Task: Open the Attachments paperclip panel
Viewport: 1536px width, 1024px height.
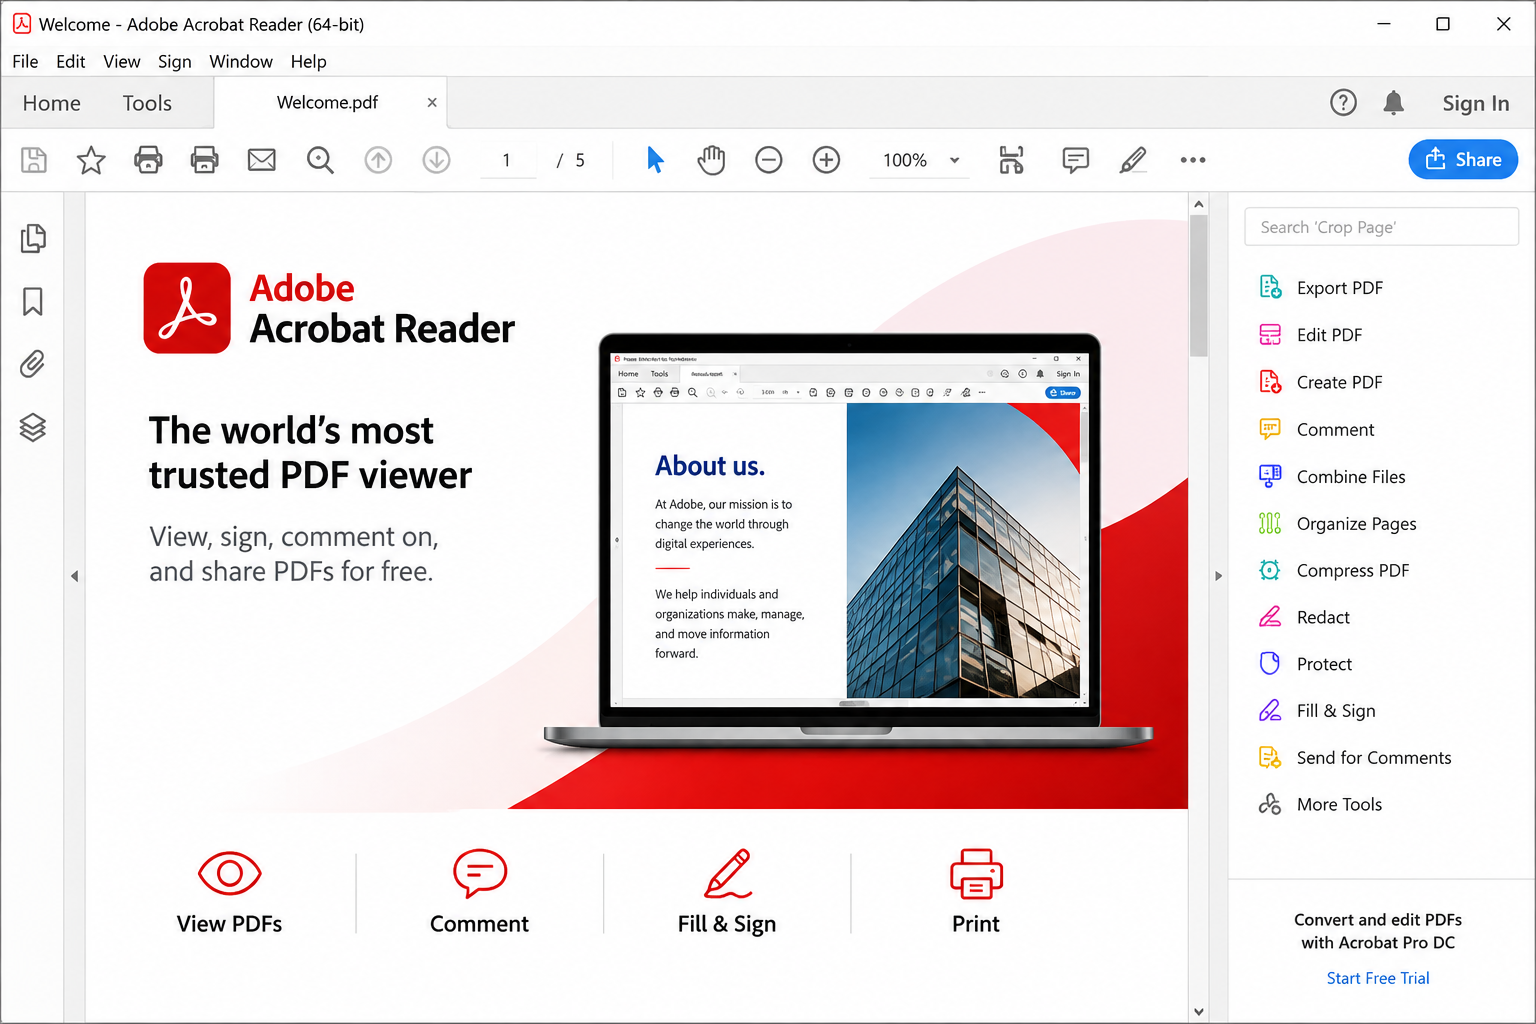Action: (33, 364)
